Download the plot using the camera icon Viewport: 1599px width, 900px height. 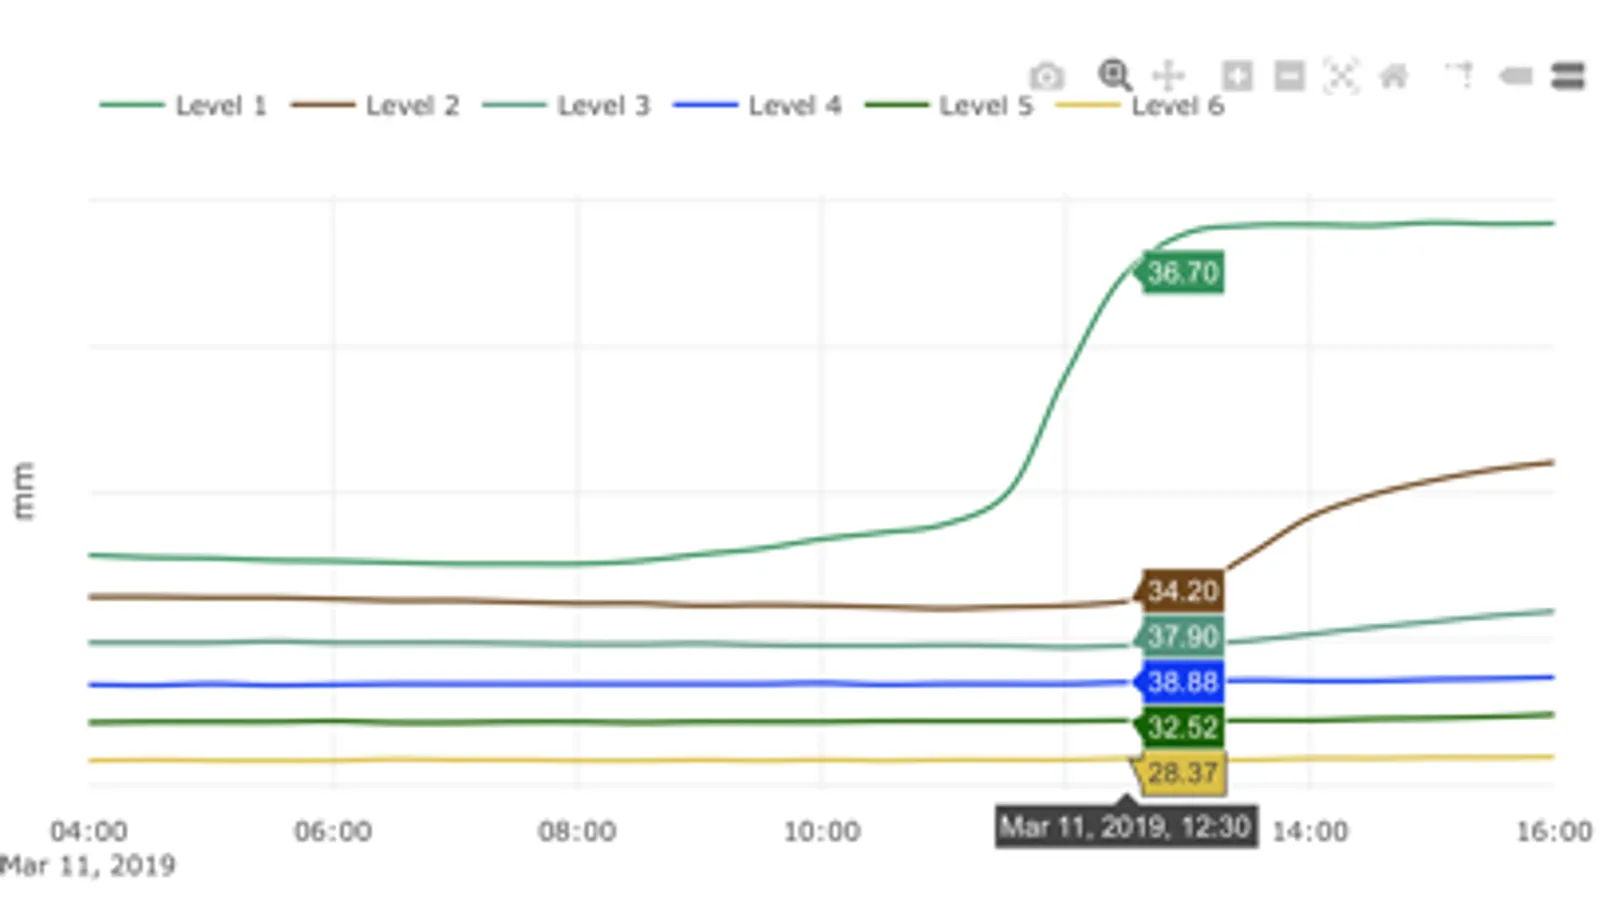tap(1047, 76)
